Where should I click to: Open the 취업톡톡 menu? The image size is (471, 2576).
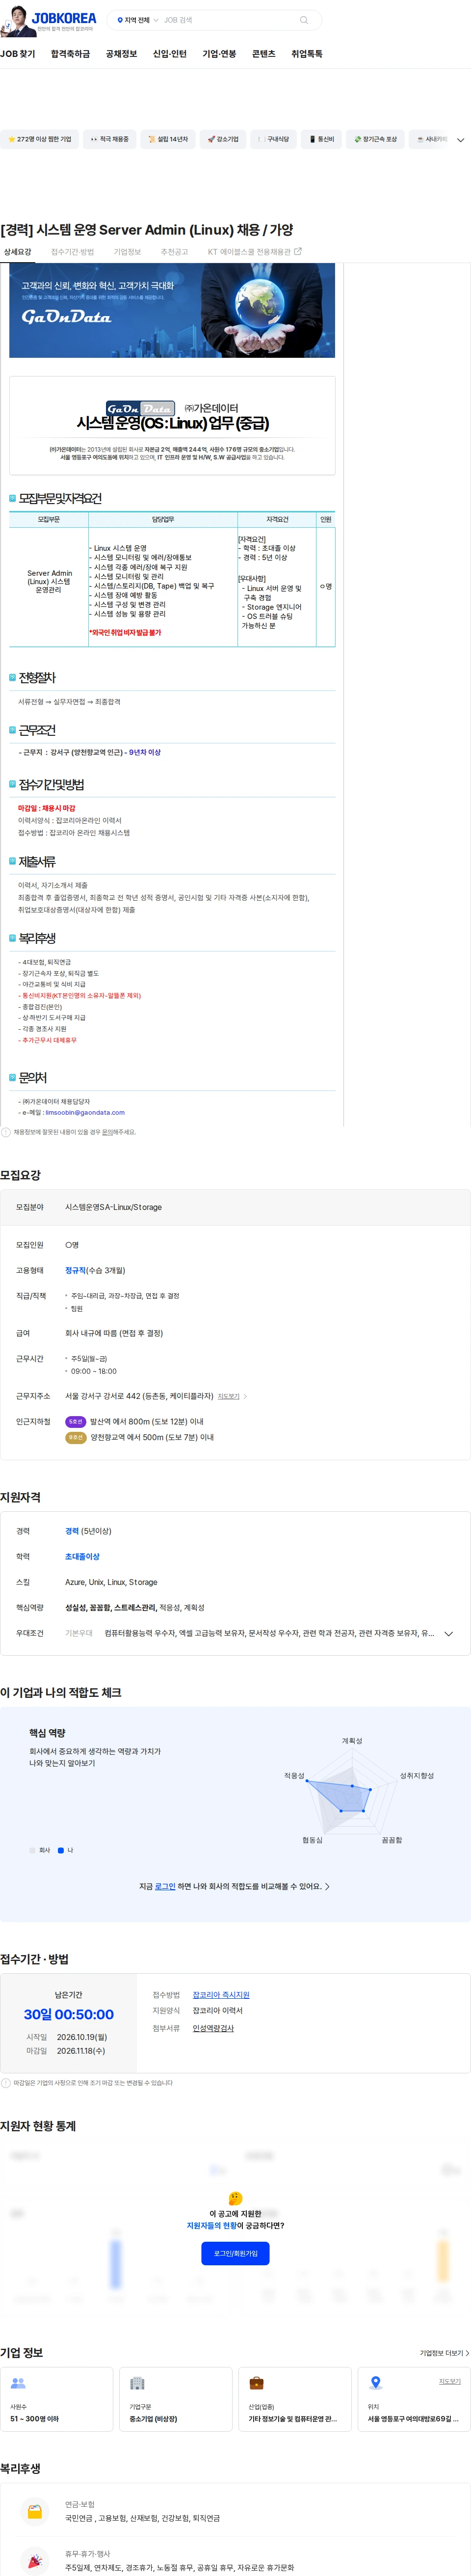[x=307, y=54]
